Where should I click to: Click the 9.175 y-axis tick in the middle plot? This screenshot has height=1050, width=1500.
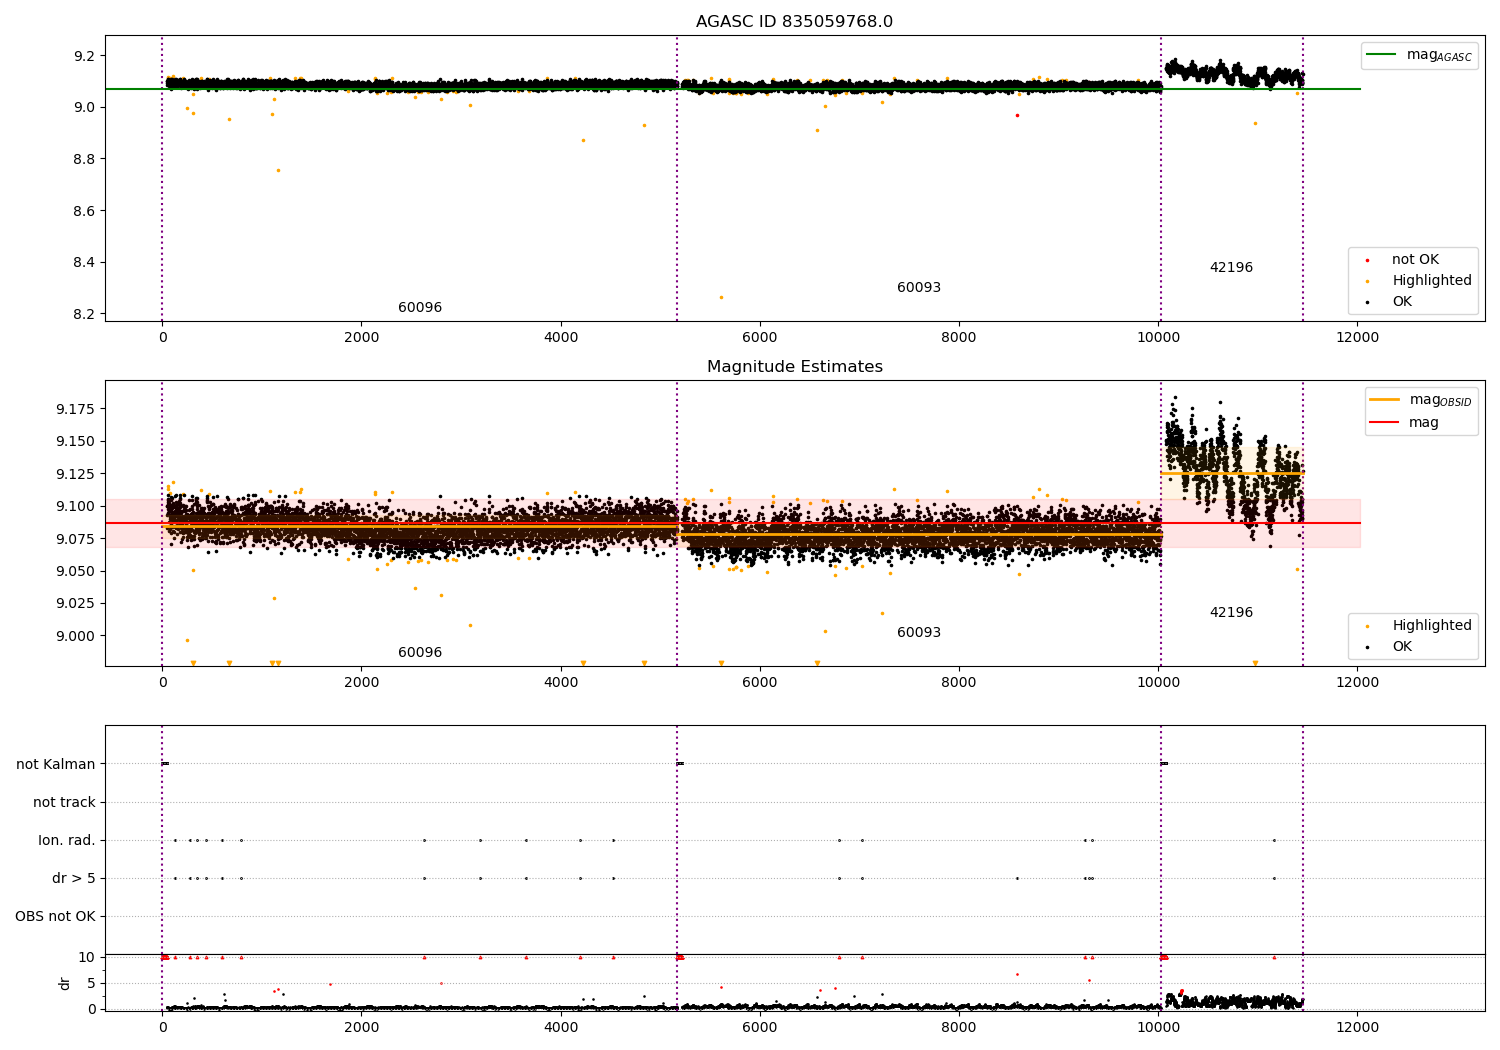[x=77, y=409]
